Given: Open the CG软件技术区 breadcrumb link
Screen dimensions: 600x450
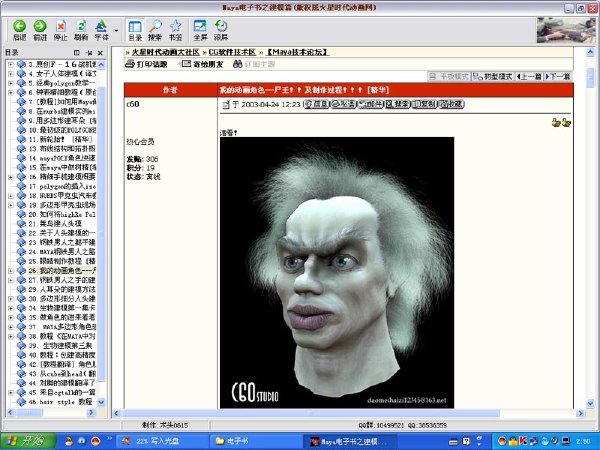Looking at the screenshot, I should [232, 52].
